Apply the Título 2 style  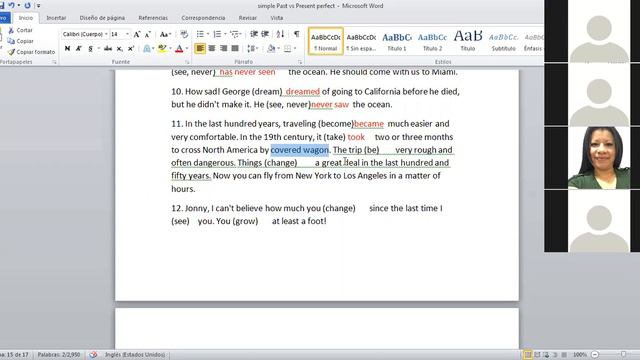point(432,41)
